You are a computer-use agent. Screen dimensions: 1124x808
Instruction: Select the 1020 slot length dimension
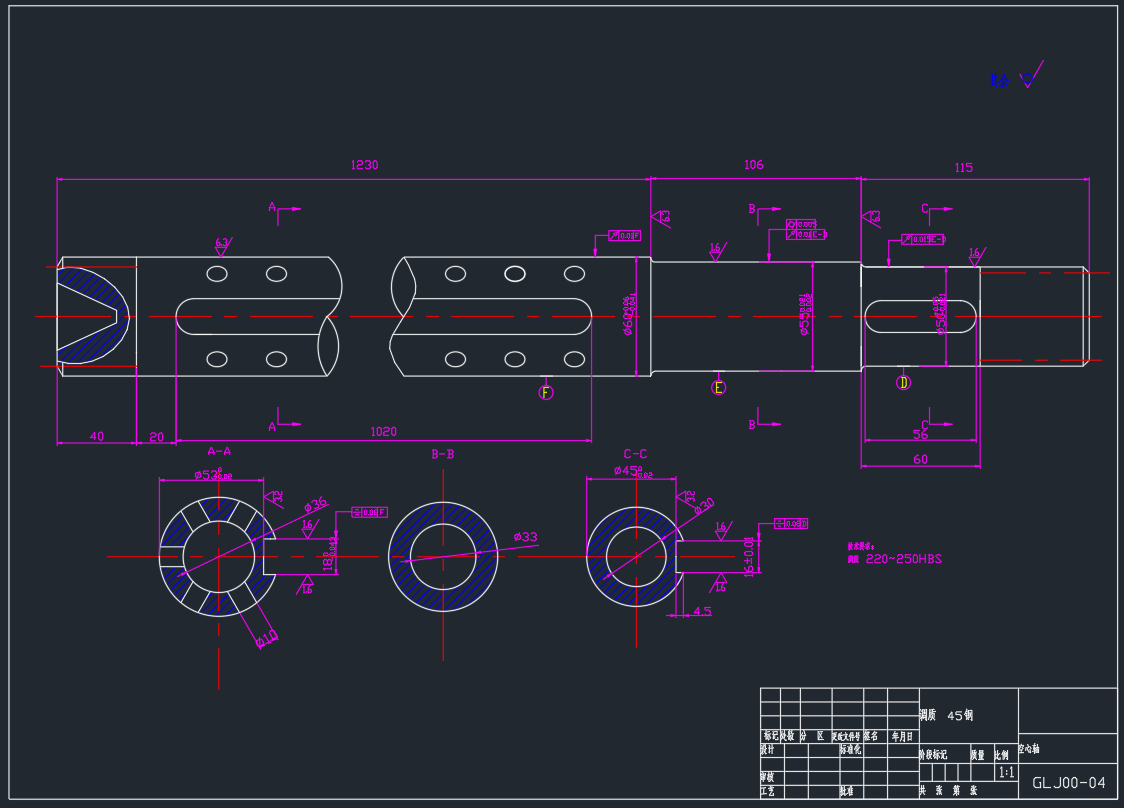coord(384,432)
